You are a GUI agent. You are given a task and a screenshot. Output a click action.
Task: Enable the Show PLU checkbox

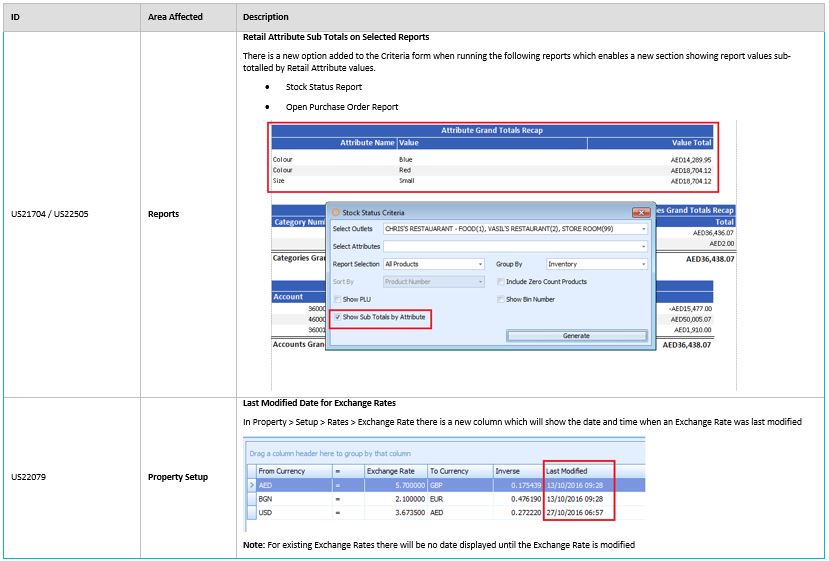click(337, 299)
